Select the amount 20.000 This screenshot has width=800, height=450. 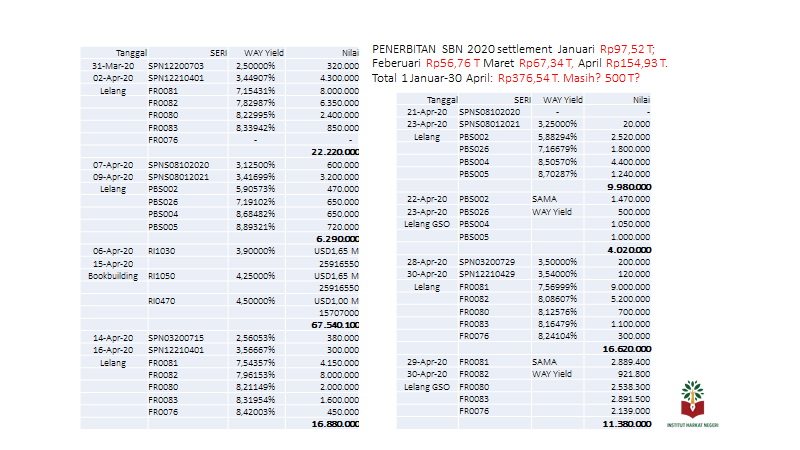pos(636,124)
